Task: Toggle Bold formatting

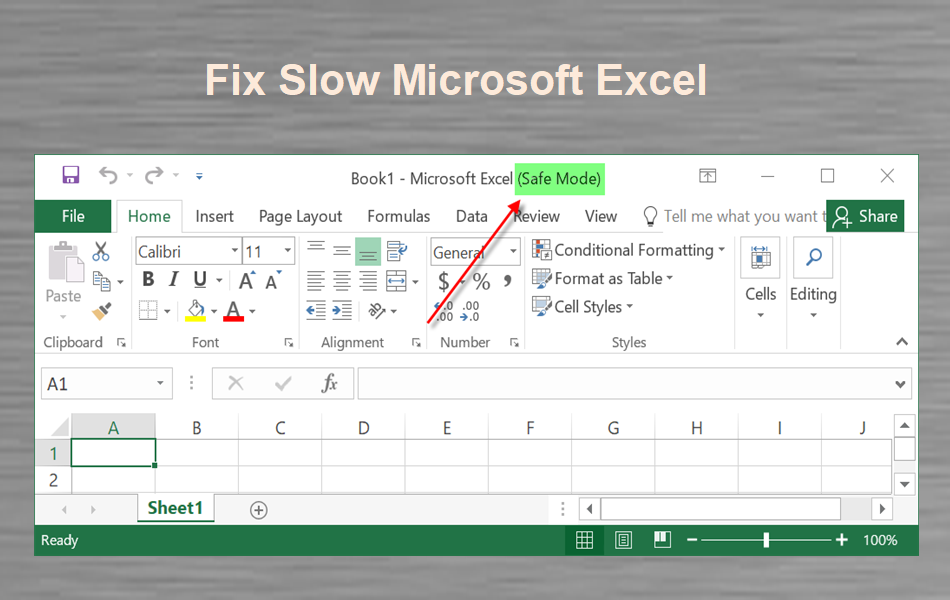Action: (x=148, y=280)
